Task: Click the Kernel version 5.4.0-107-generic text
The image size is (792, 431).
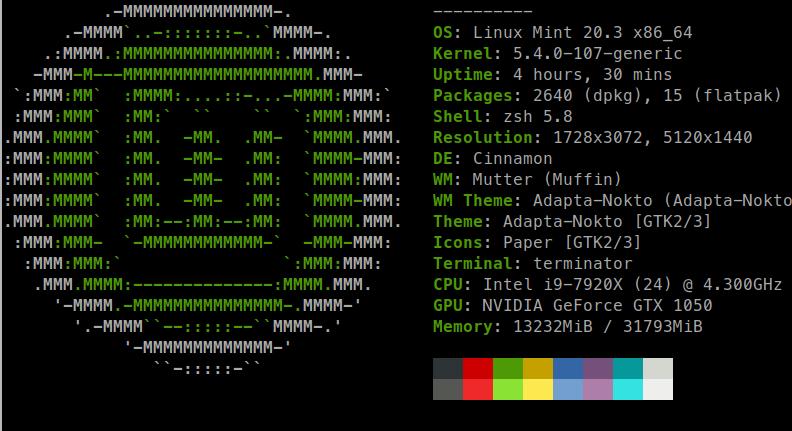Action: [x=598, y=54]
